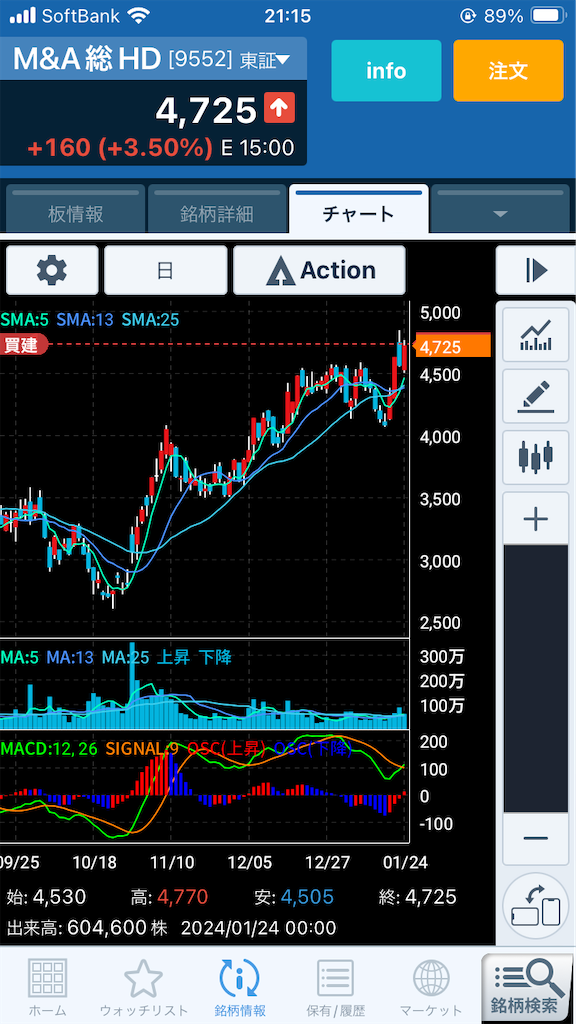Zoom in chart with plus button

[536, 519]
